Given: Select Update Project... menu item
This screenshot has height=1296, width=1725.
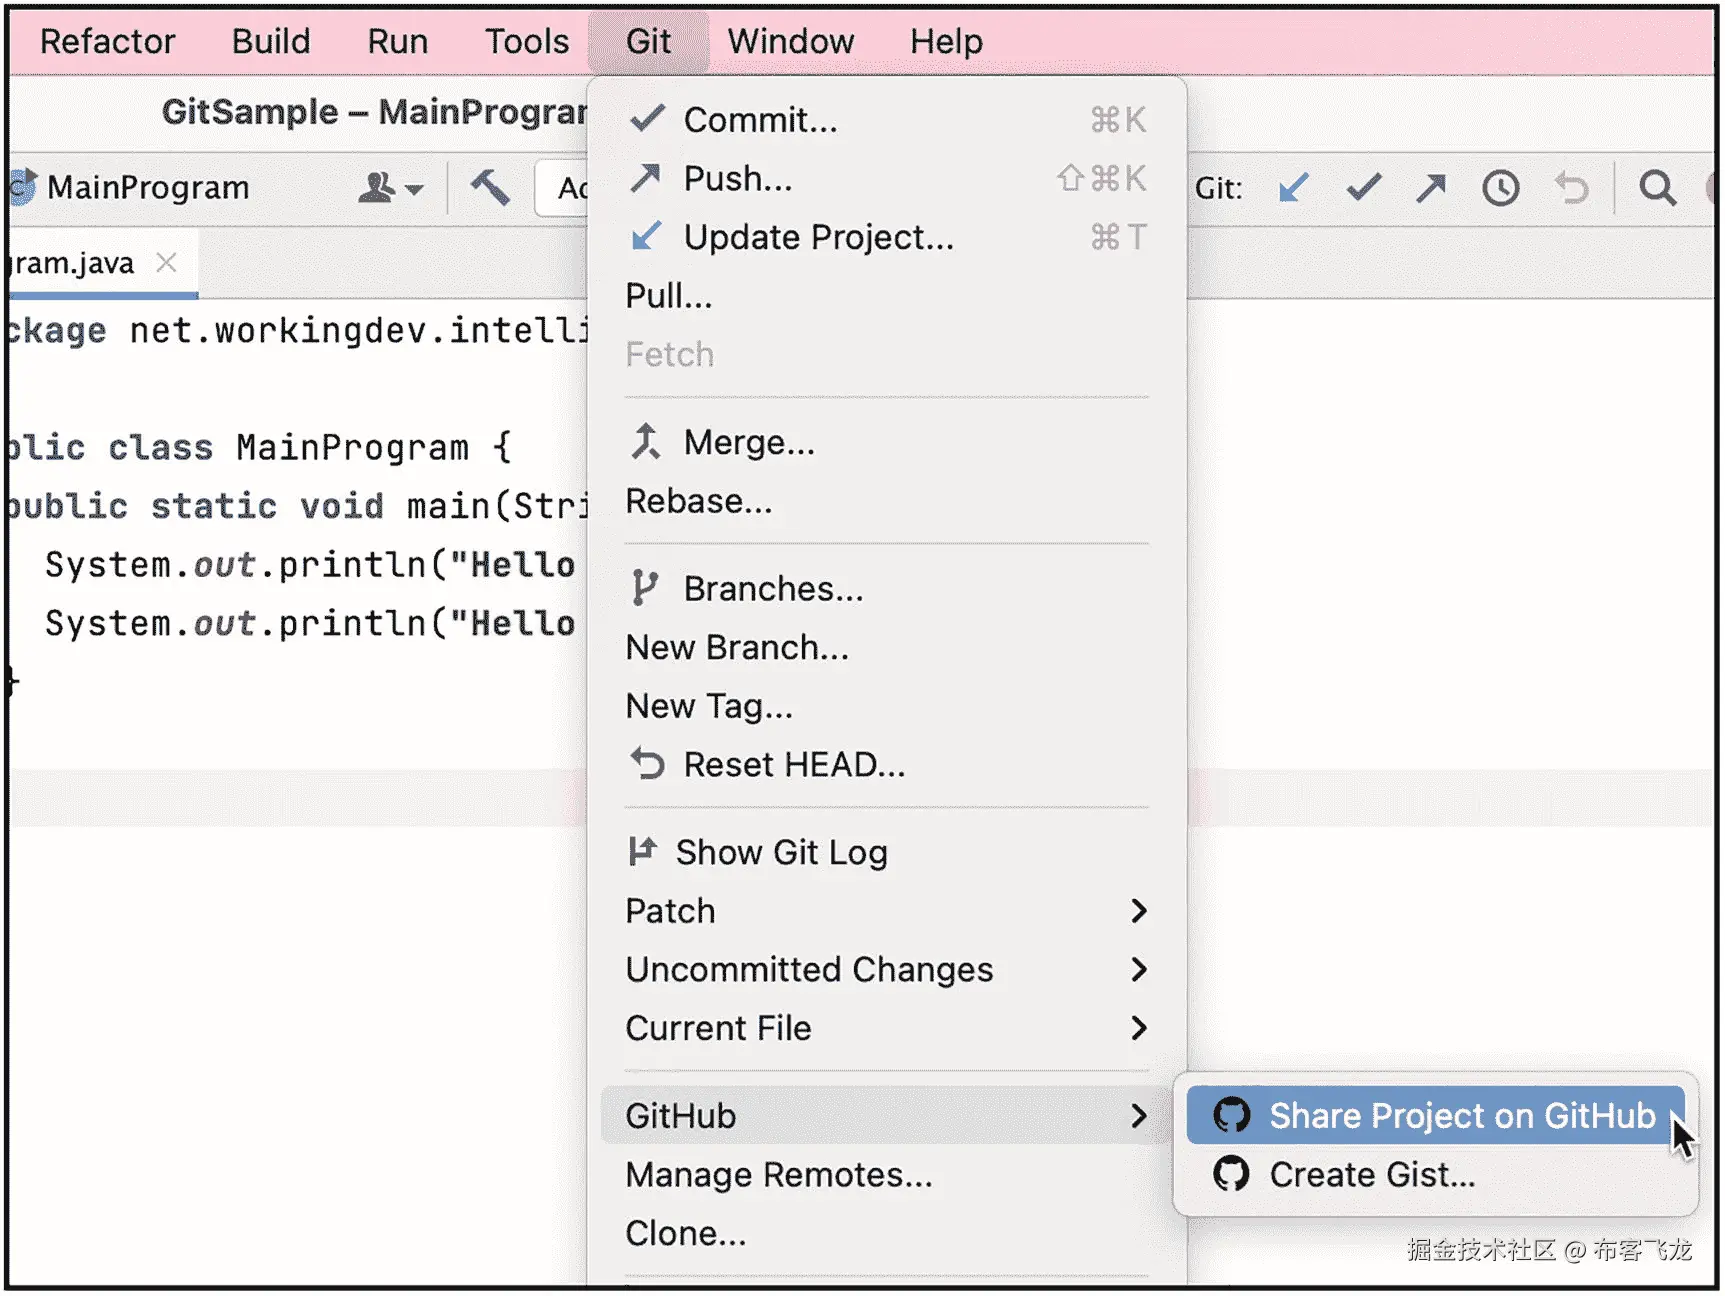Looking at the screenshot, I should 887,237.
